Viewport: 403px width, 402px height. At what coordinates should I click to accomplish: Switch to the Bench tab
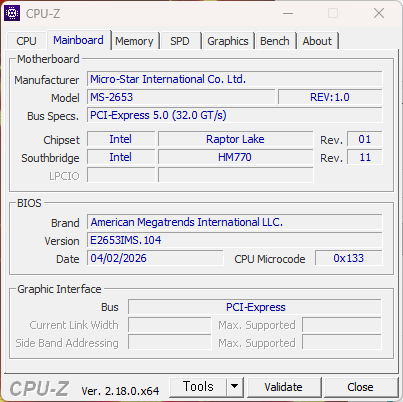[275, 41]
